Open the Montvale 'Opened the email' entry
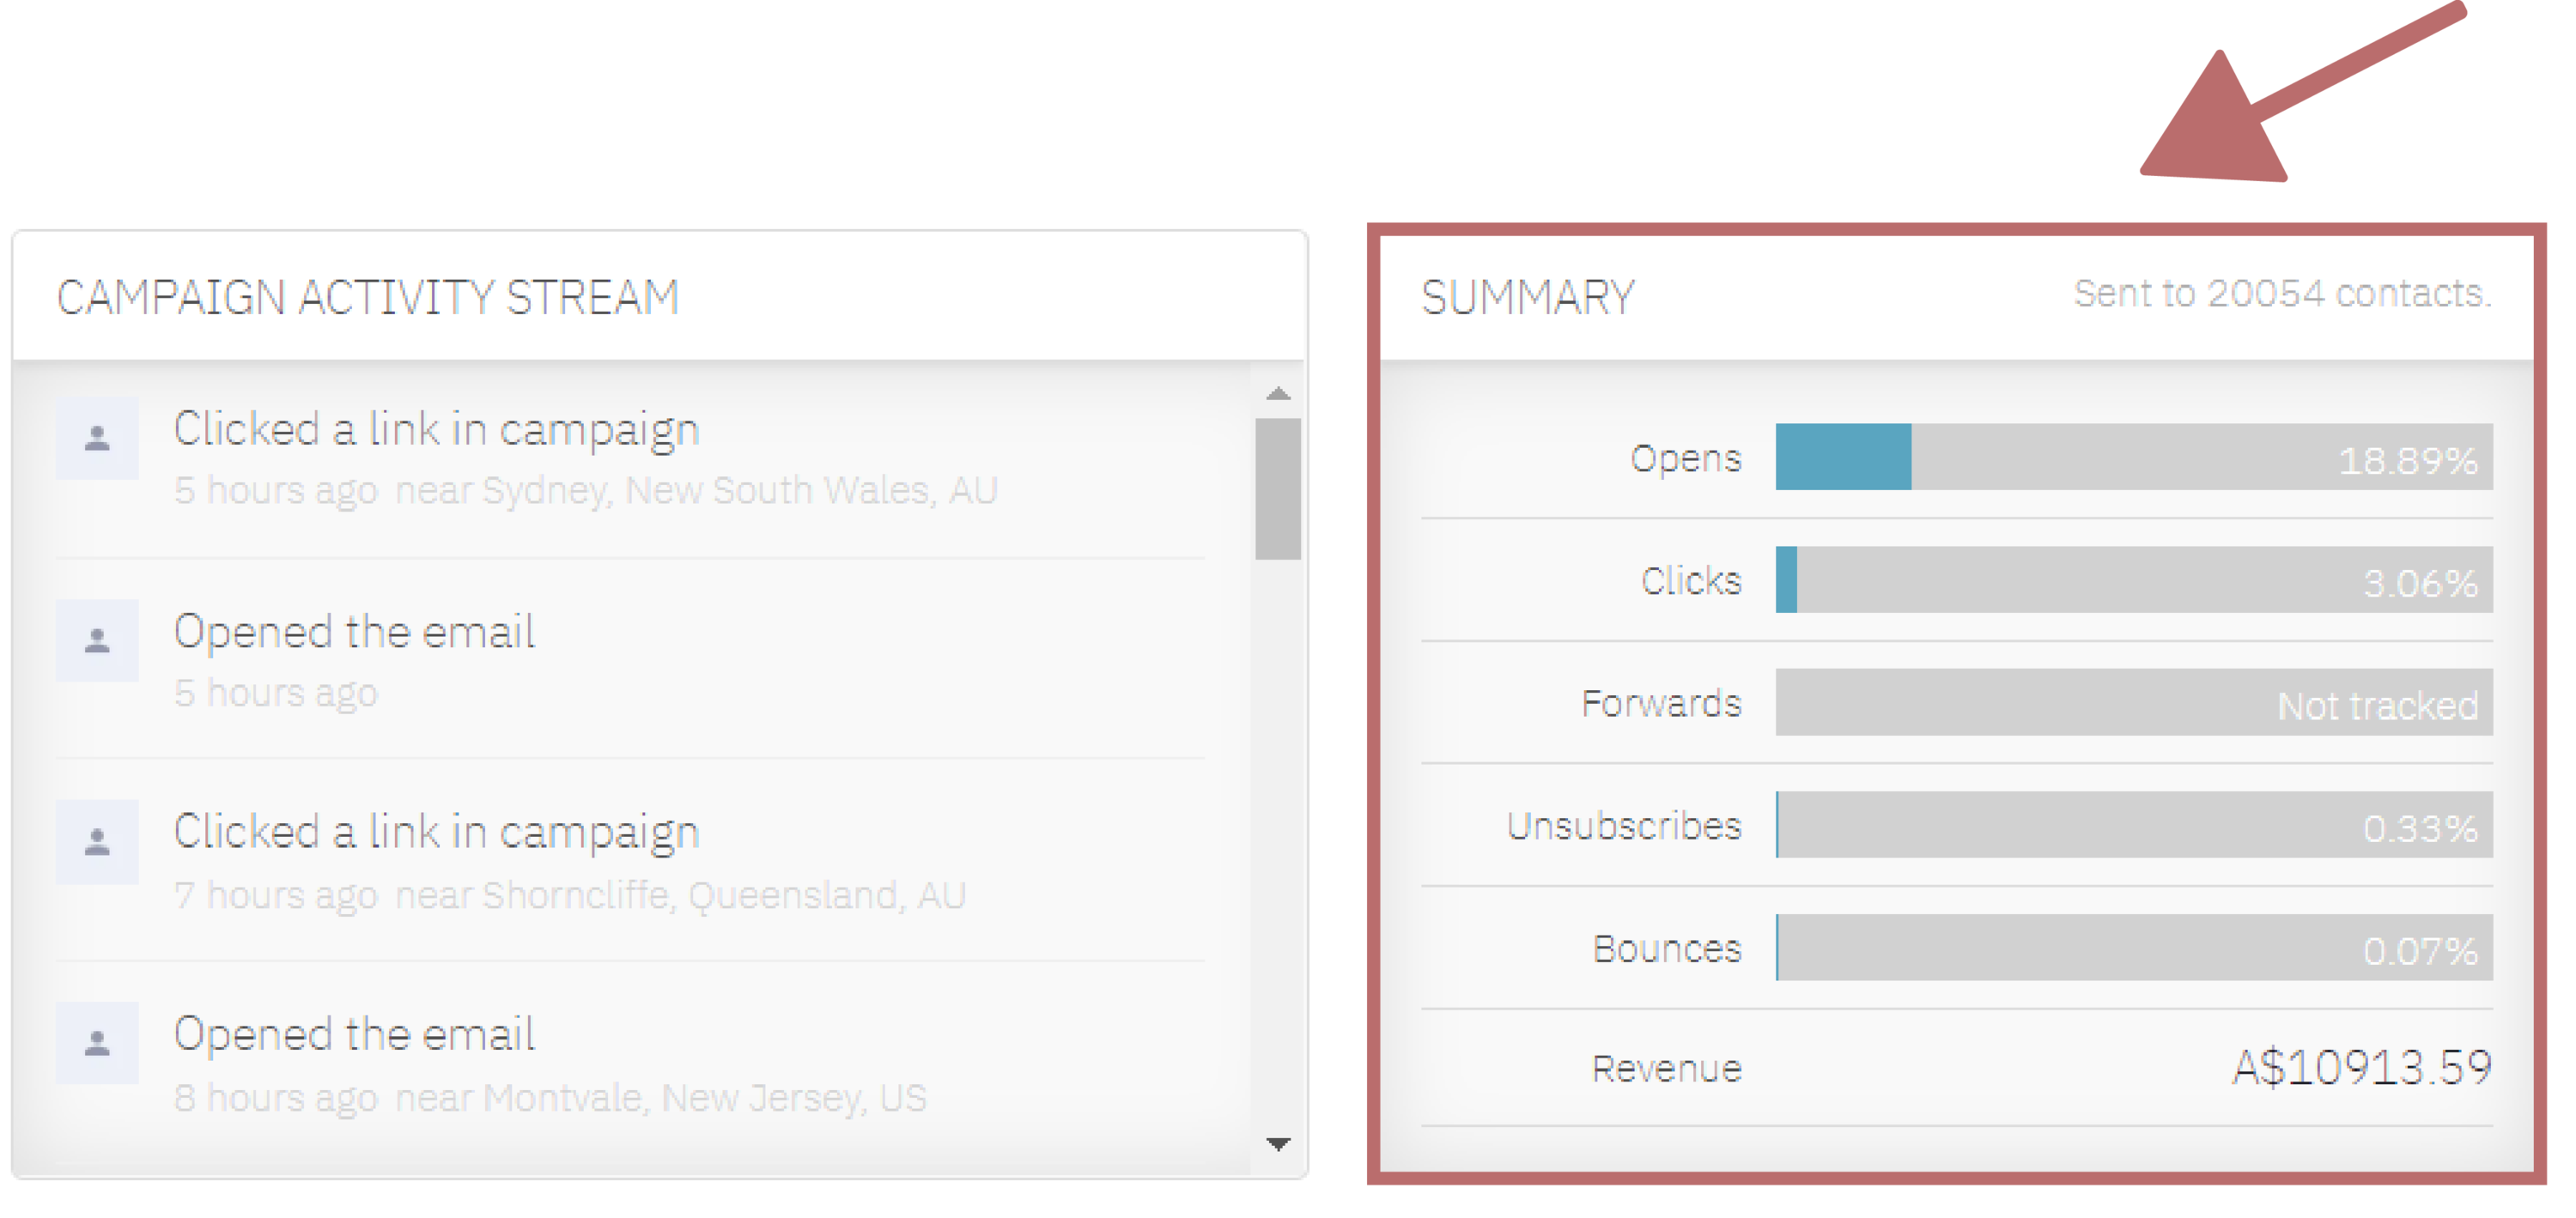Image resolution: width=2576 pixels, height=1218 pixels. [x=354, y=1034]
